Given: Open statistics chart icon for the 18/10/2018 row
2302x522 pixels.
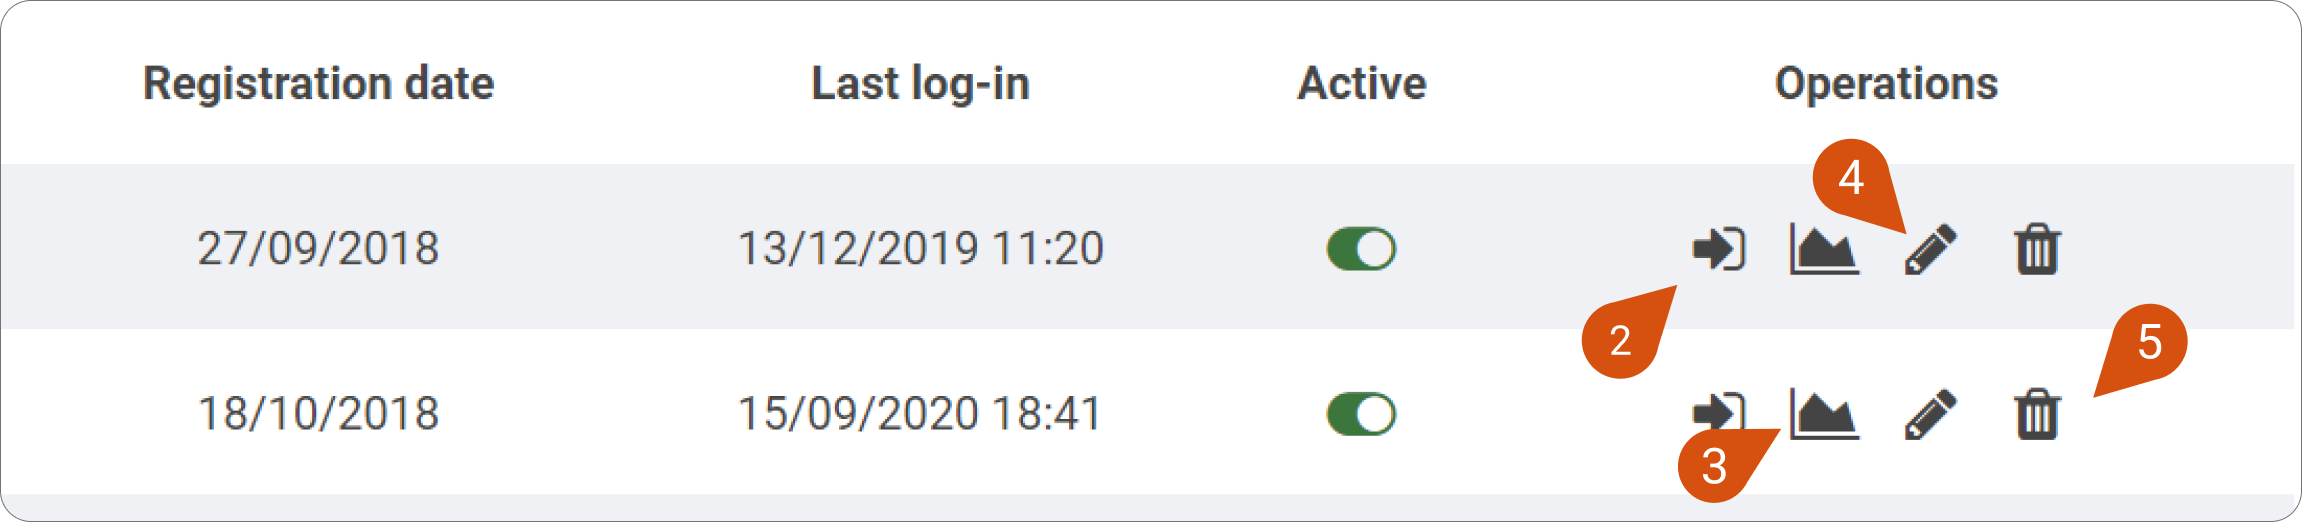Looking at the screenshot, I should pos(1824,414).
